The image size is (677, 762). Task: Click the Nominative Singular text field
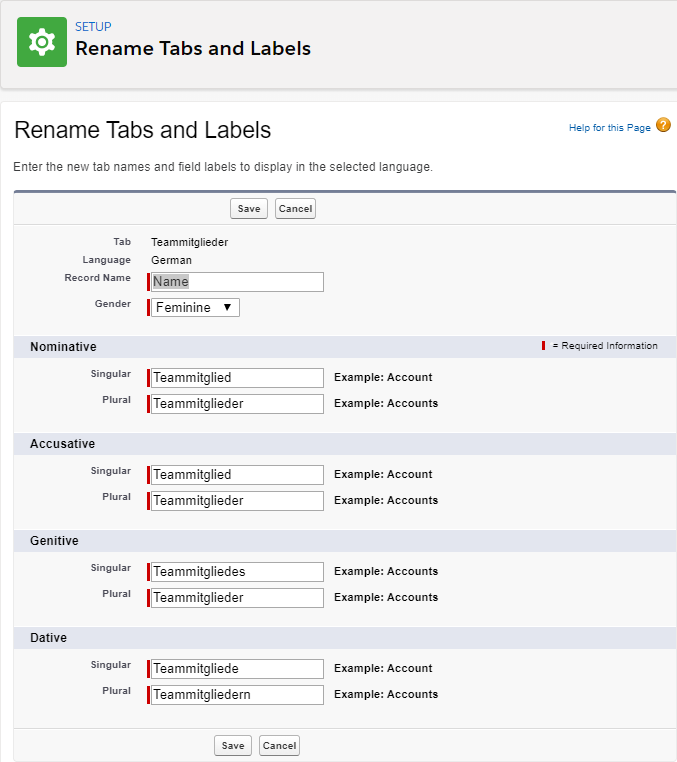click(x=237, y=378)
